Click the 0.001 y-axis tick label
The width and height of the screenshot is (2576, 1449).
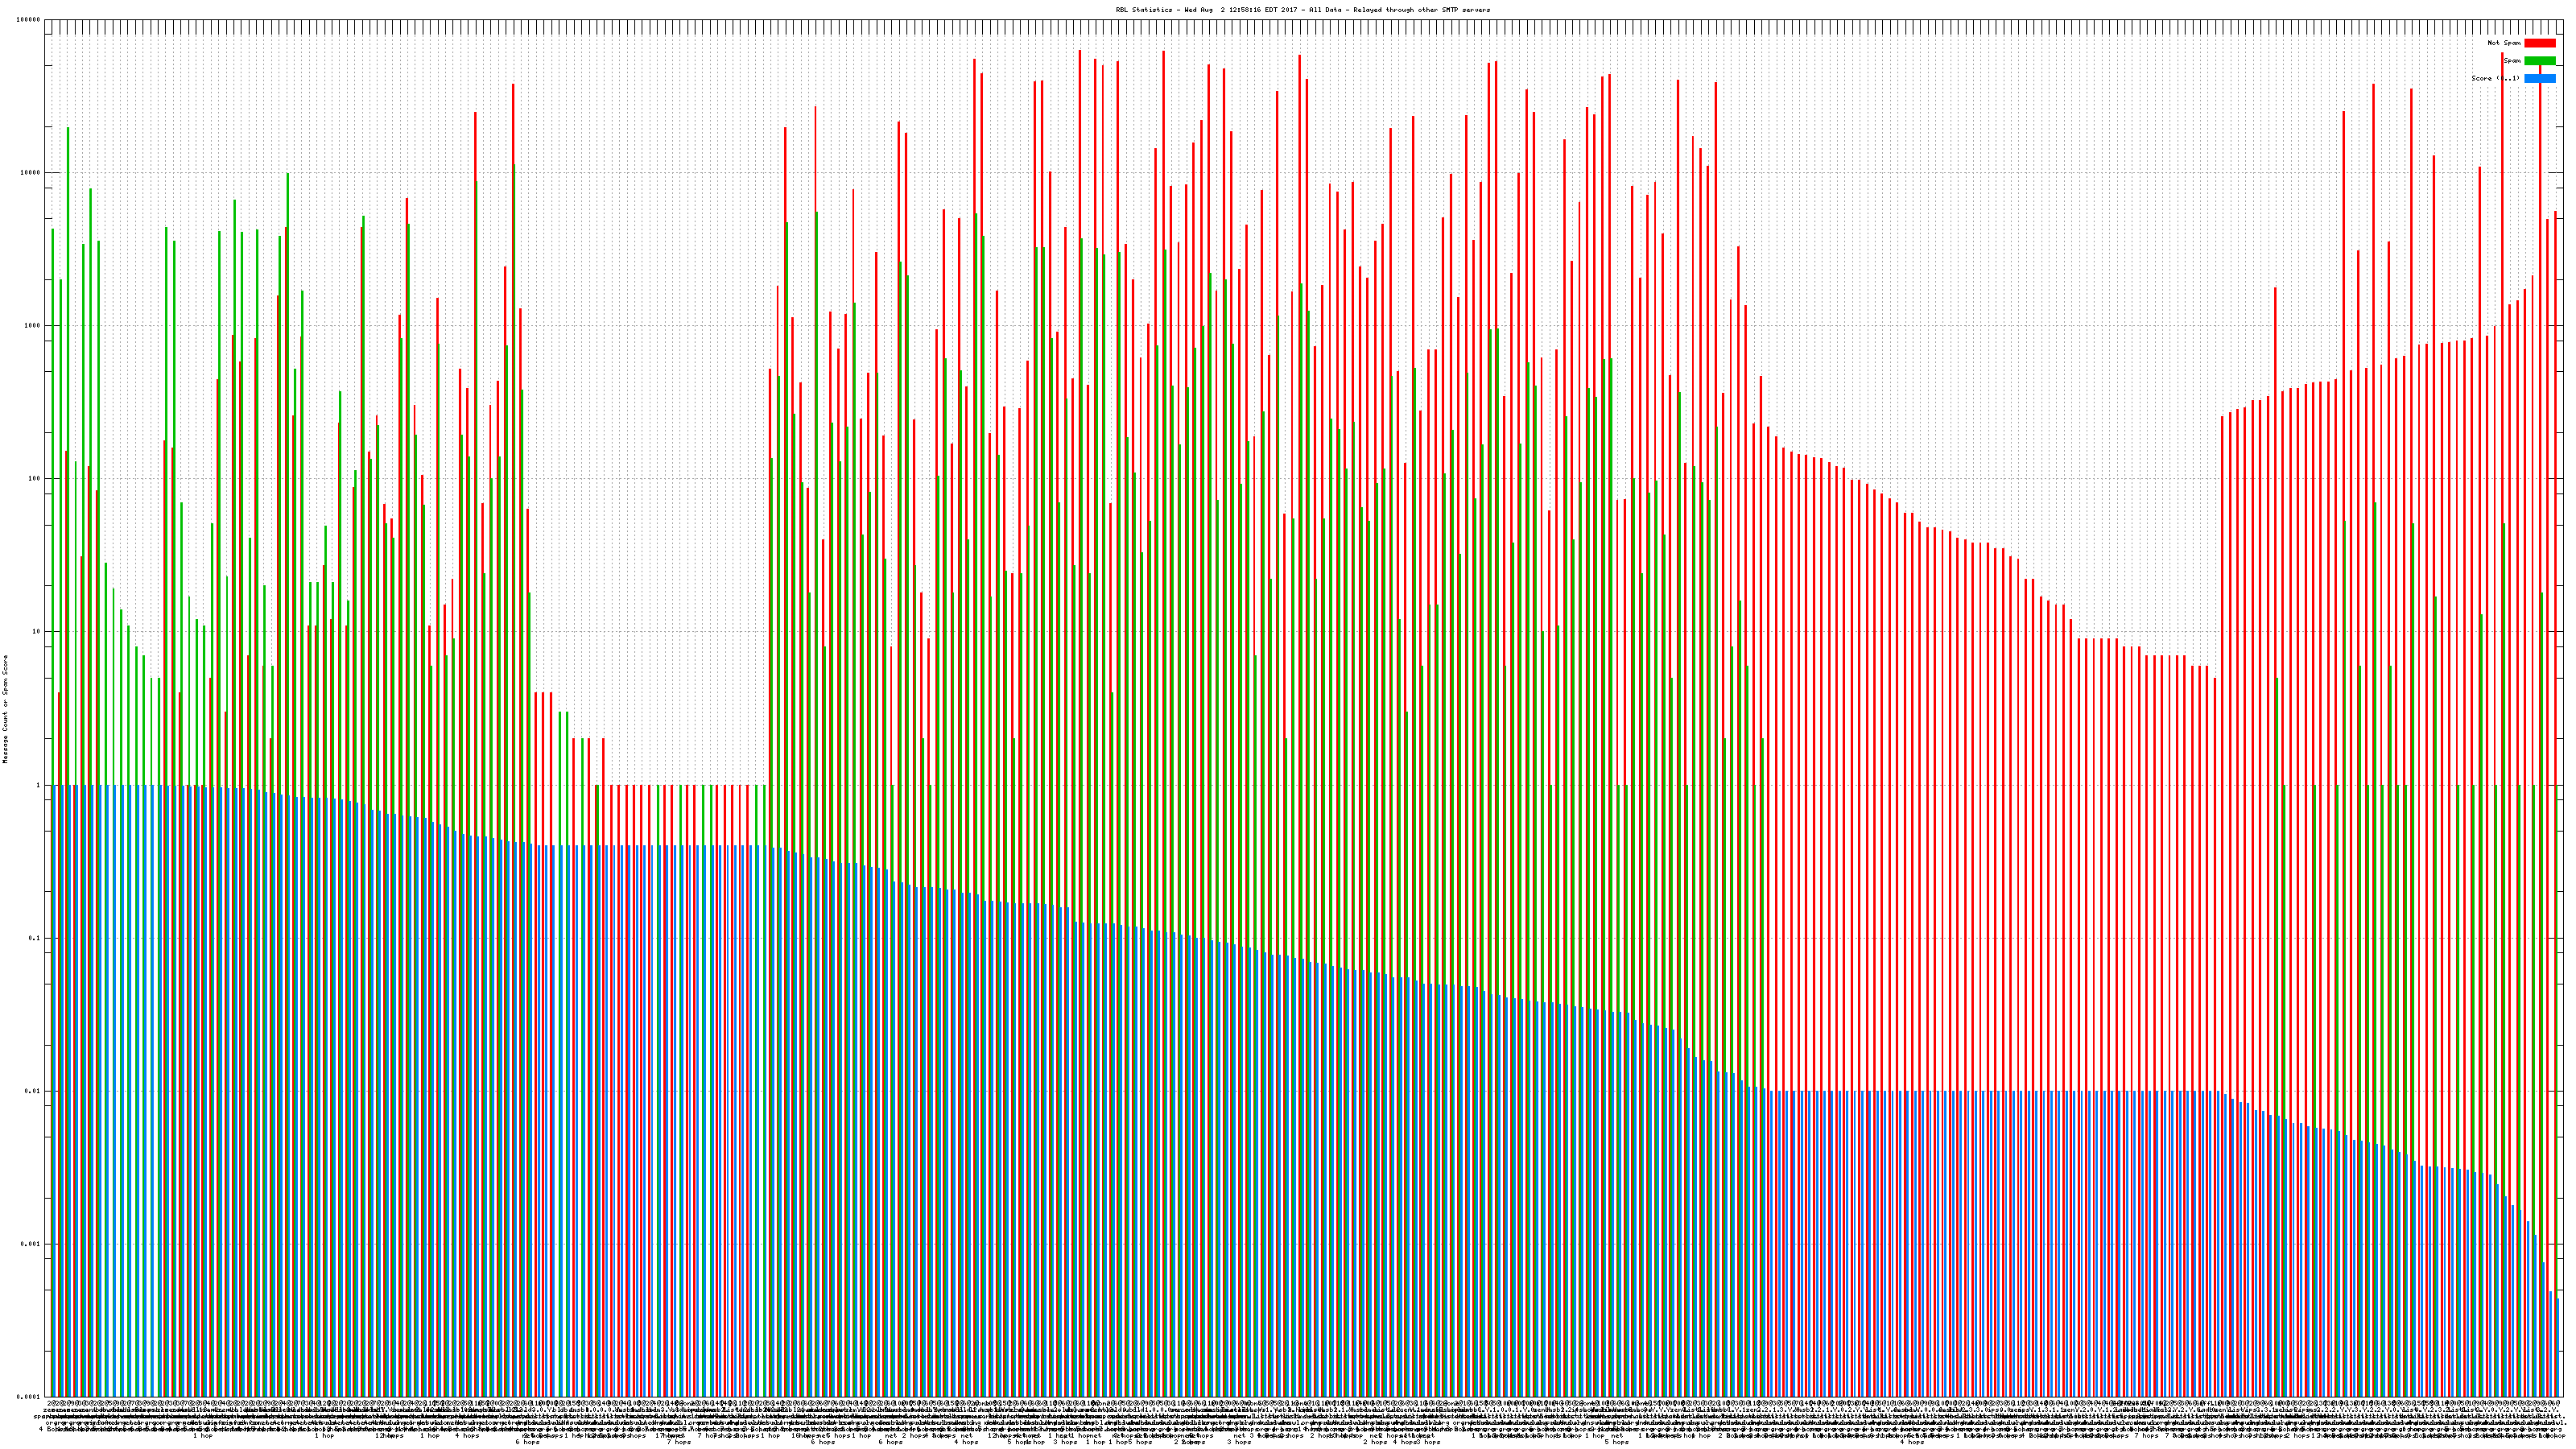click(31, 1244)
